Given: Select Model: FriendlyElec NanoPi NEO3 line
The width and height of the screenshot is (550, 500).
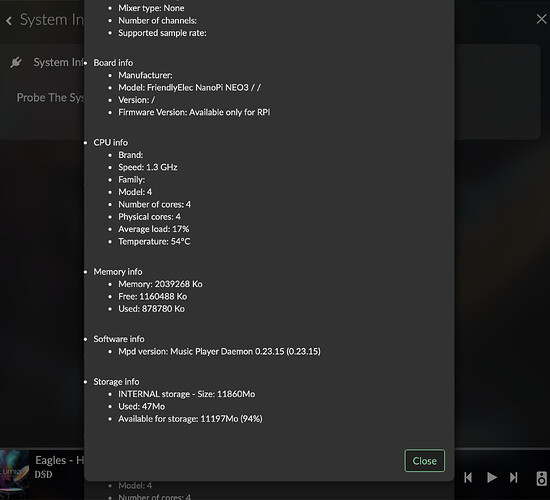Looking at the screenshot, I should coord(189,87).
